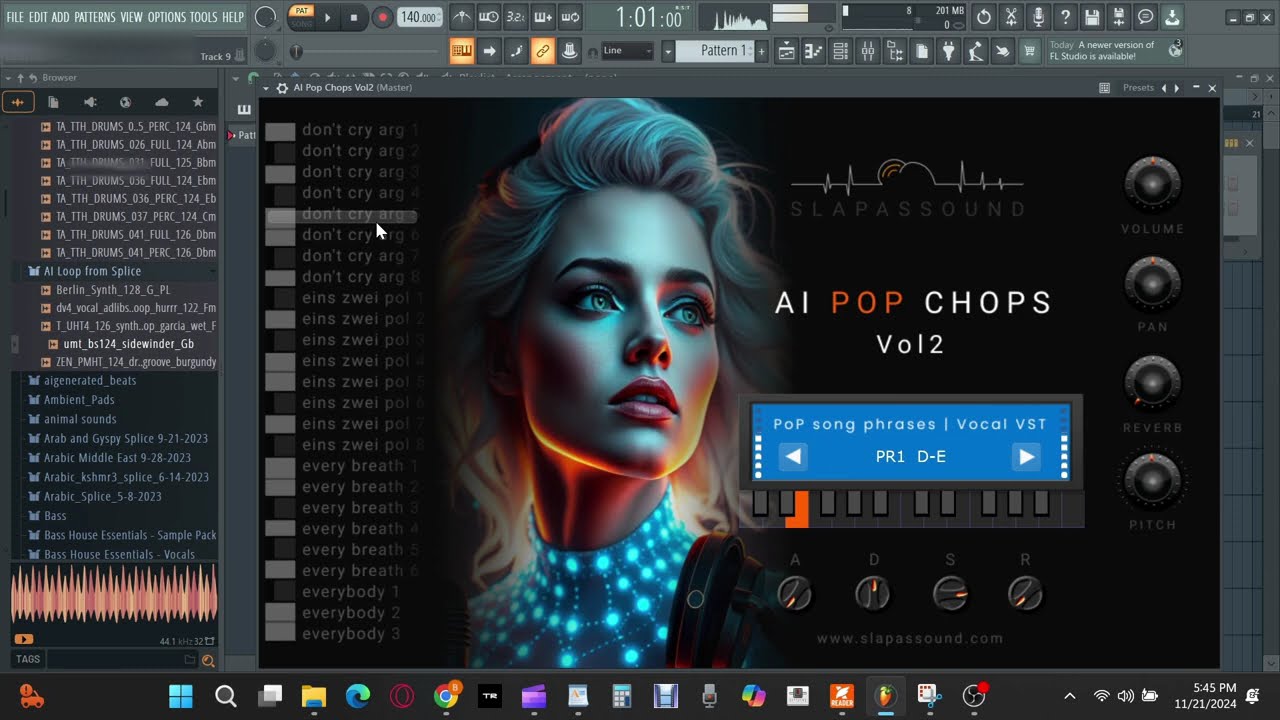This screenshot has width=1280, height=720.
Task: Open the shopping cart content library icon
Action: [x=1029, y=51]
